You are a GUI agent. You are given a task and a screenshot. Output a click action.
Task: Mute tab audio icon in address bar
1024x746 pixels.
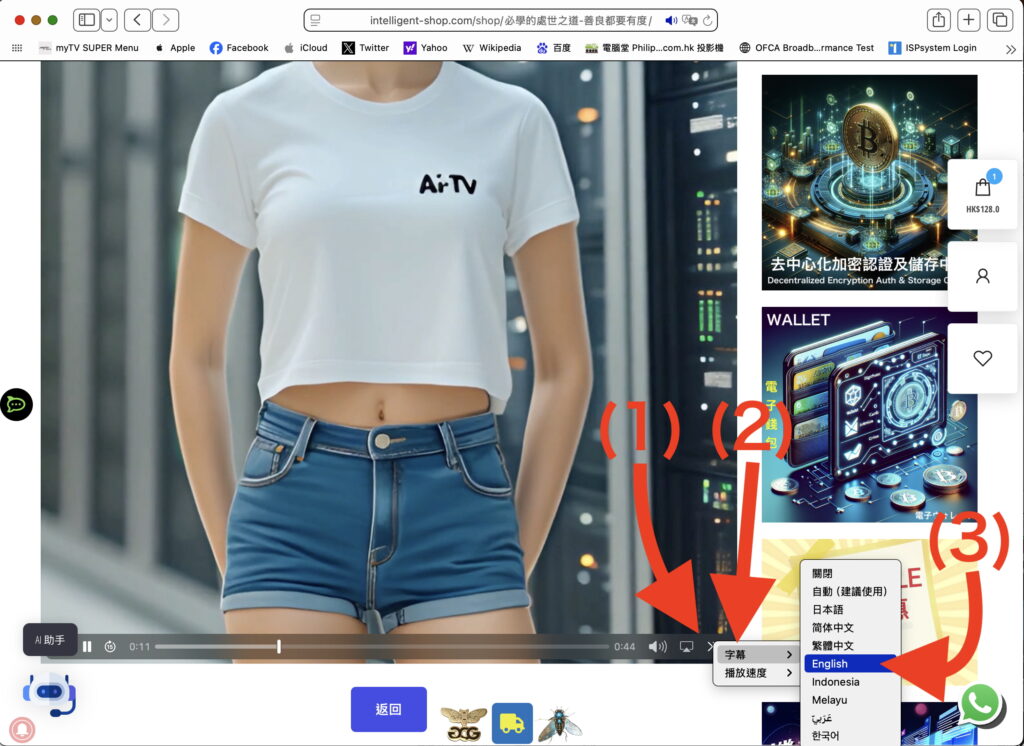[x=671, y=20]
